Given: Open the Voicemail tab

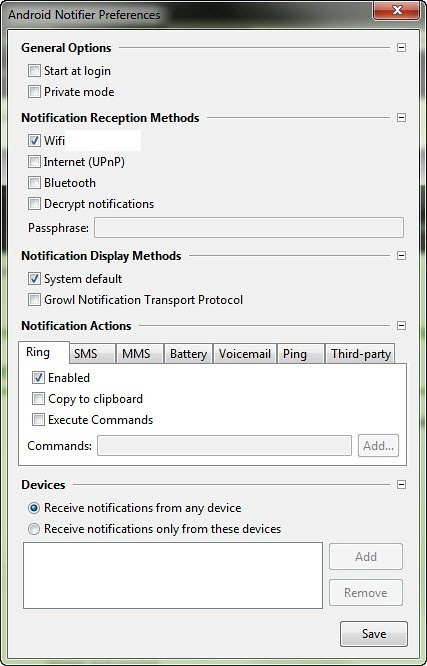Looking at the screenshot, I should (245, 354).
